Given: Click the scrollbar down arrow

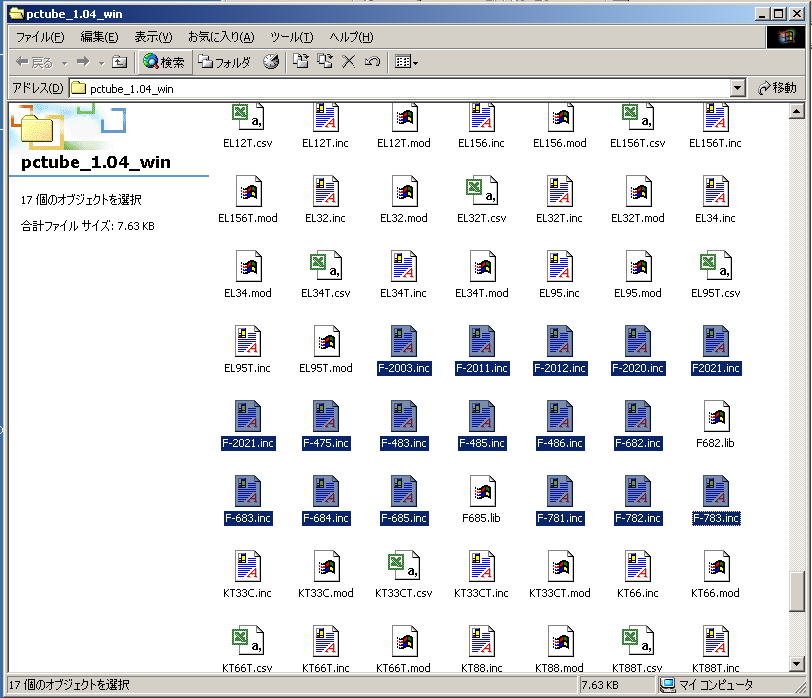Looking at the screenshot, I should point(796,664).
